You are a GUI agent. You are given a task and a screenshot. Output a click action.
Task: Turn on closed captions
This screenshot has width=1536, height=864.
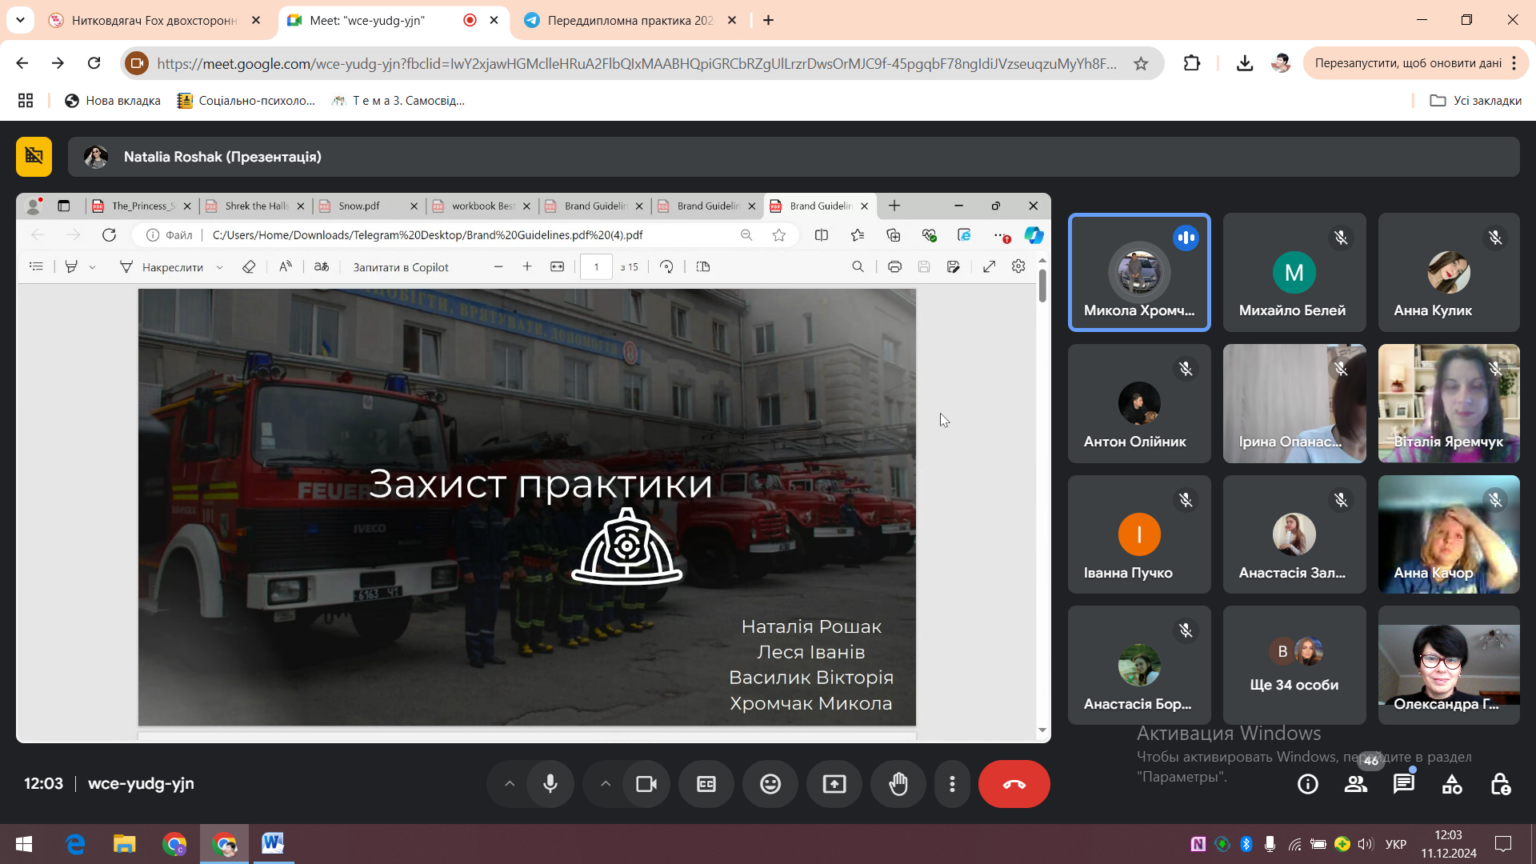coord(706,784)
